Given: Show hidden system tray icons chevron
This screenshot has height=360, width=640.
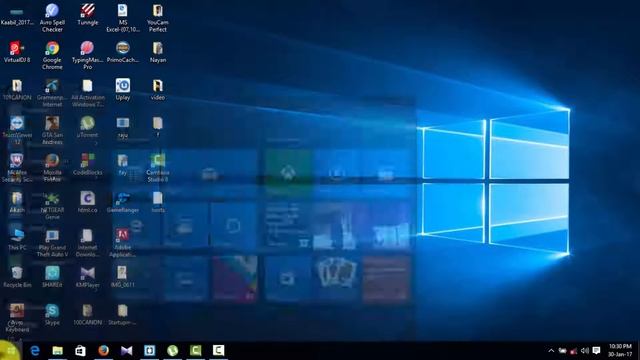Looking at the screenshot, I should point(551,351).
